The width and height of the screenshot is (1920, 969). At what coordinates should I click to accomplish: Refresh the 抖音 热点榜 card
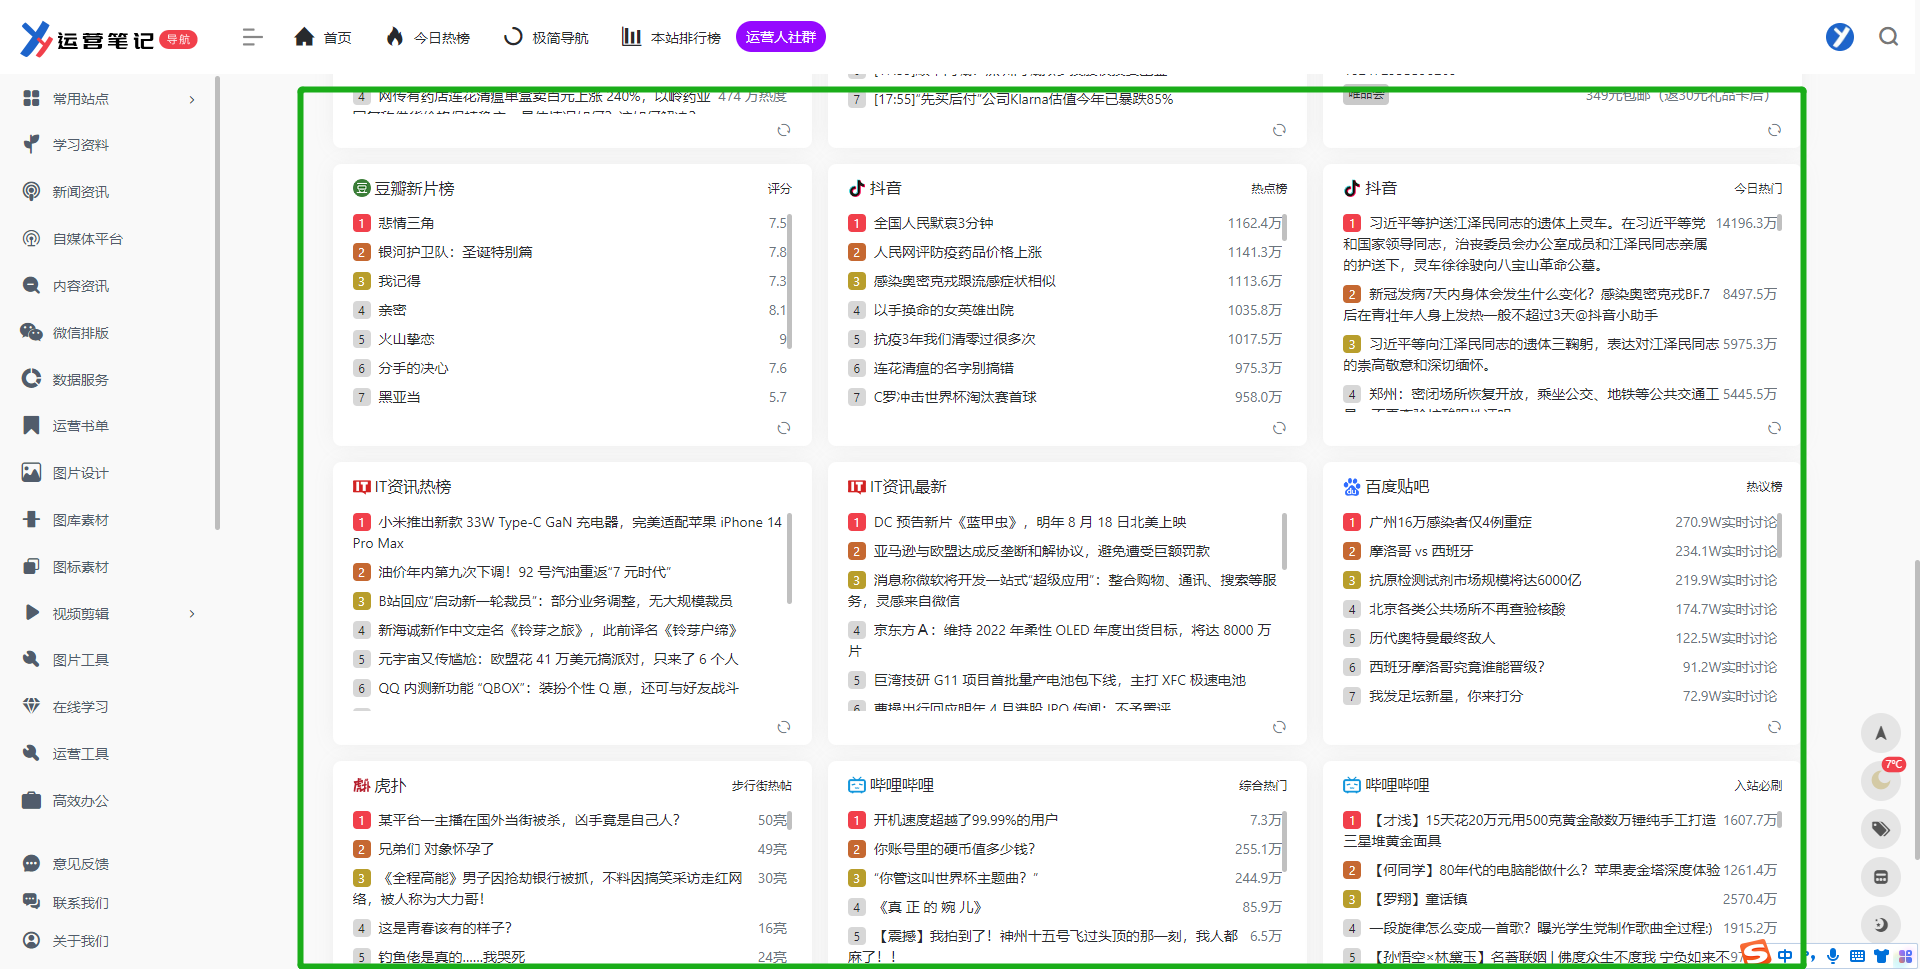pos(1279,428)
